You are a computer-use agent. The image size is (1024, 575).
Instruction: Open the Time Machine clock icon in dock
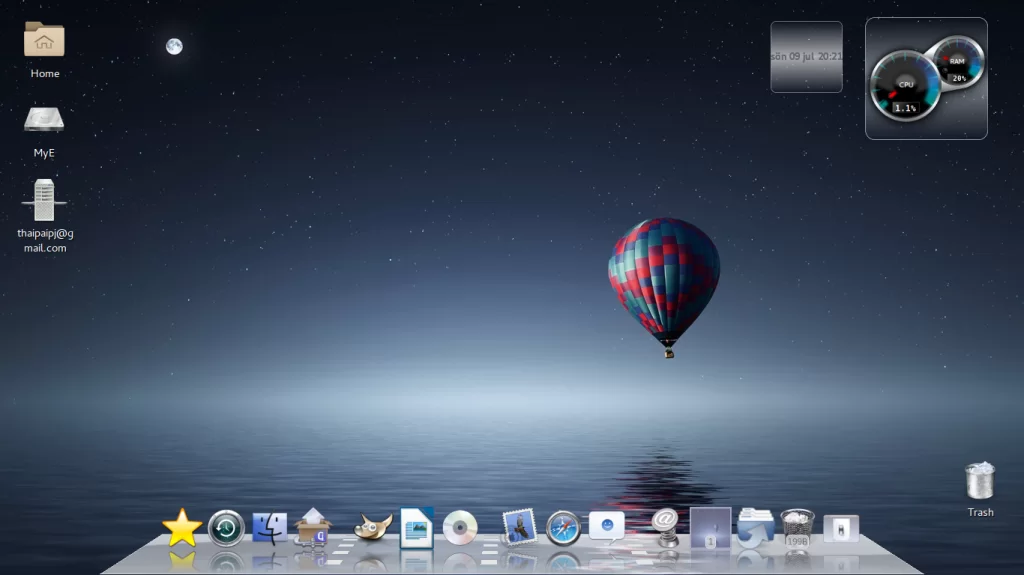(x=226, y=527)
